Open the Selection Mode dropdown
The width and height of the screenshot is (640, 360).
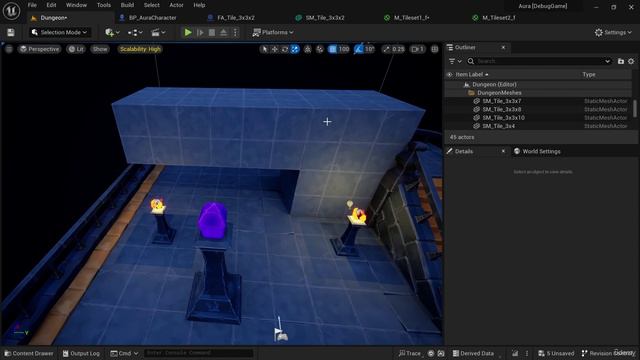pos(60,32)
